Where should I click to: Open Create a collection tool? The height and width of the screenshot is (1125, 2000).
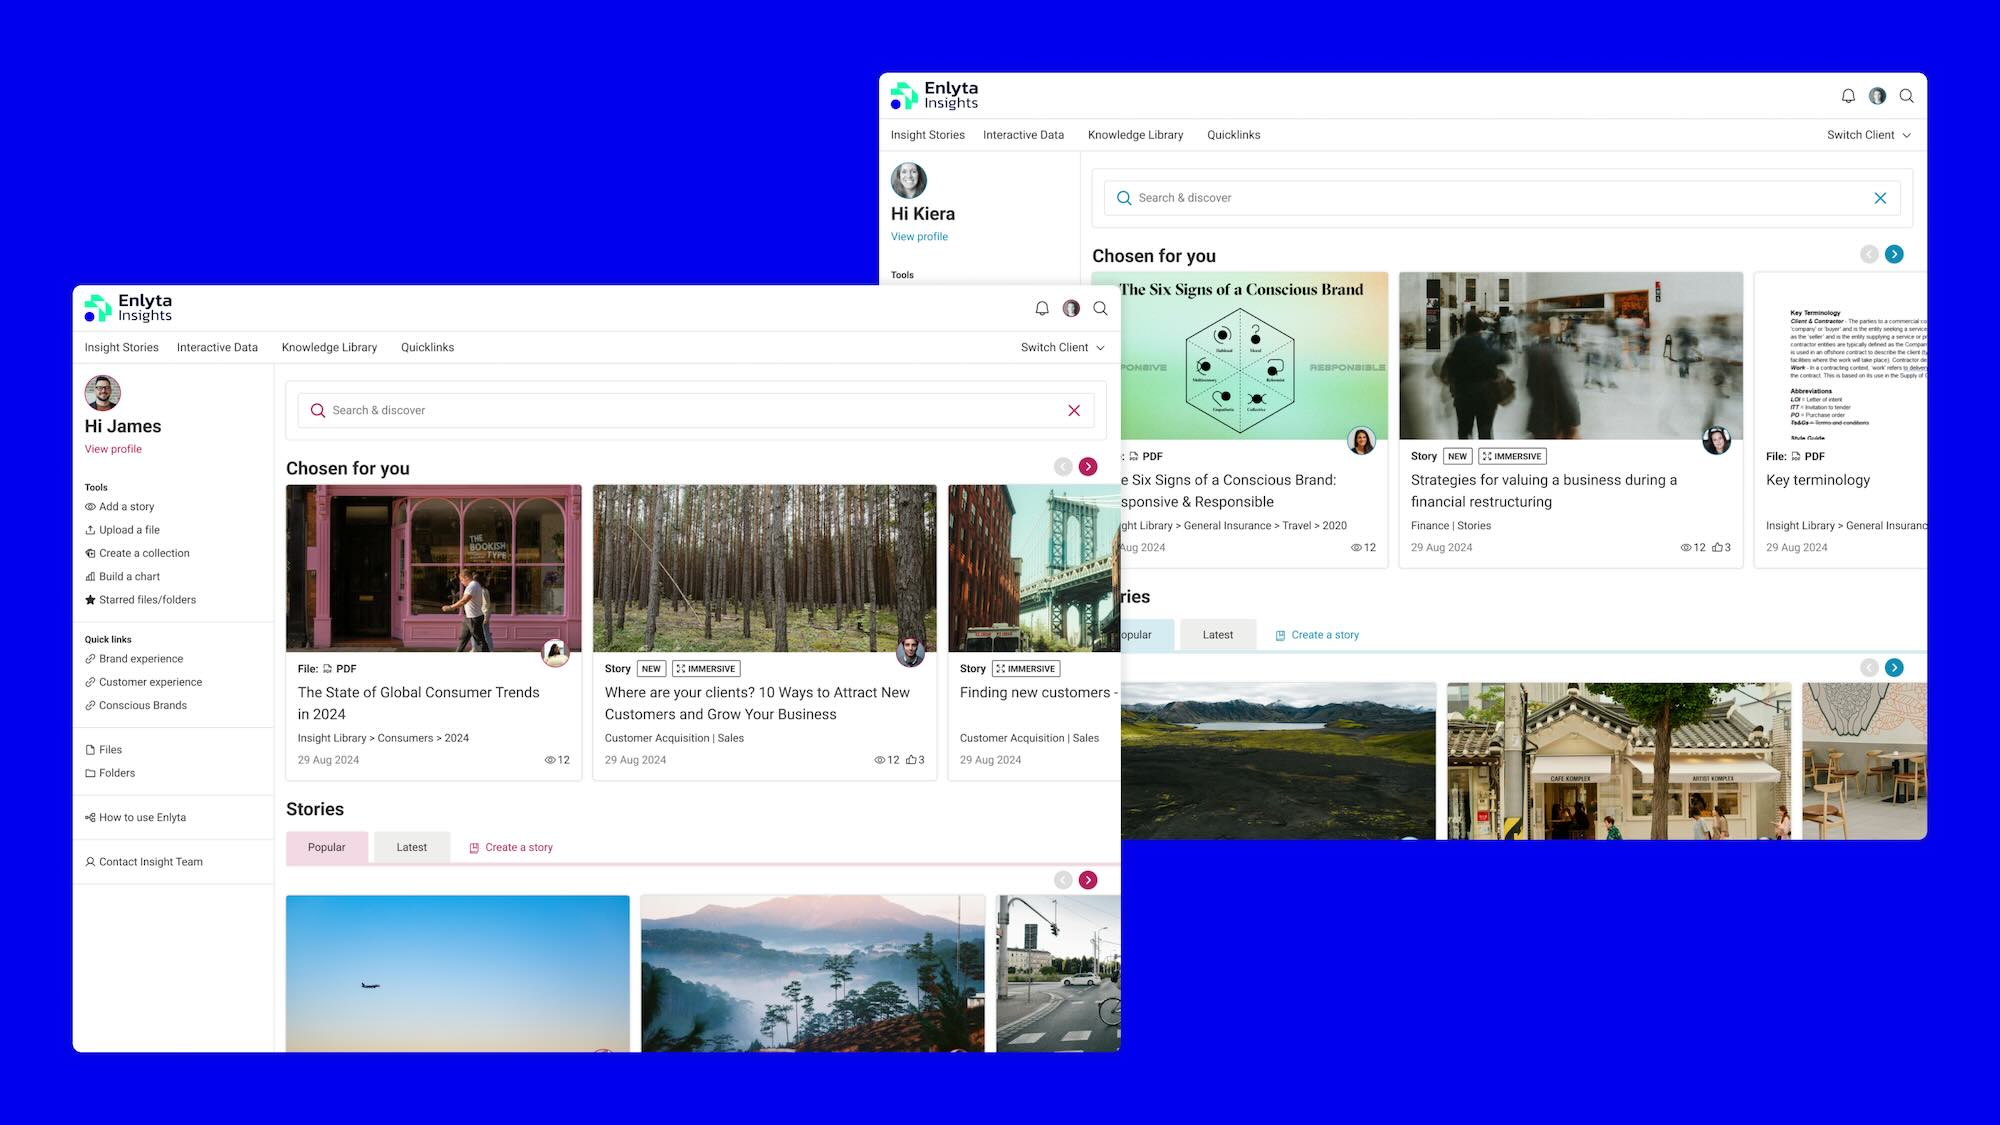[x=144, y=554]
